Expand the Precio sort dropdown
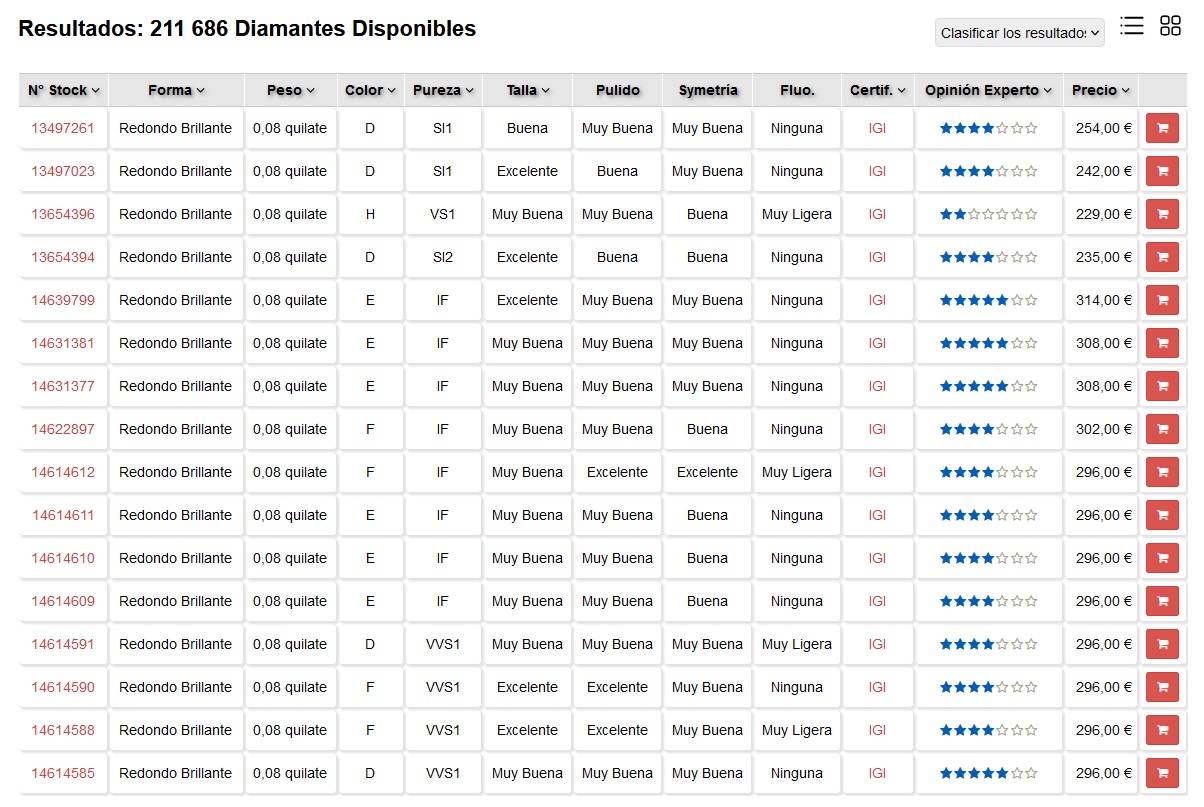The height and width of the screenshot is (807, 1204). (1101, 89)
